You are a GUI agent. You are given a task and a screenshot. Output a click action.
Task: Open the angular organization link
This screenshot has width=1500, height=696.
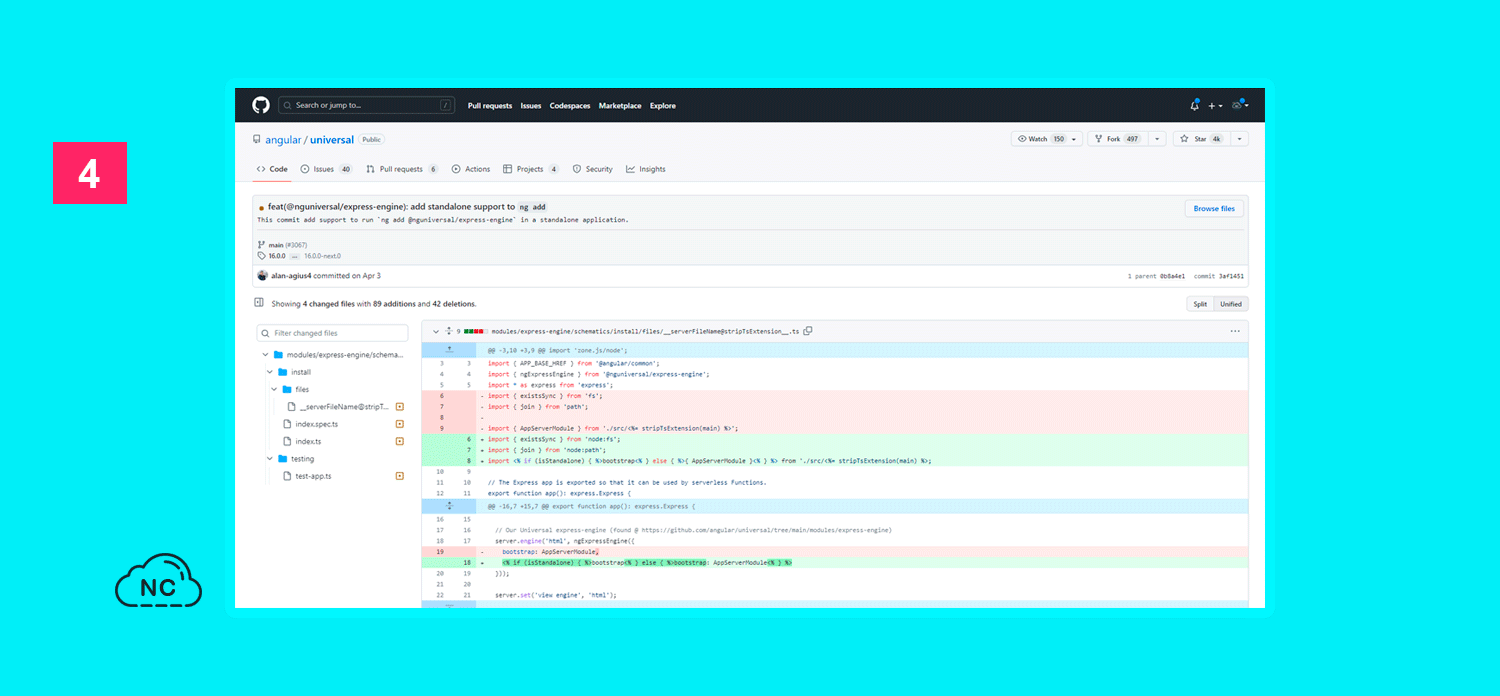point(283,140)
